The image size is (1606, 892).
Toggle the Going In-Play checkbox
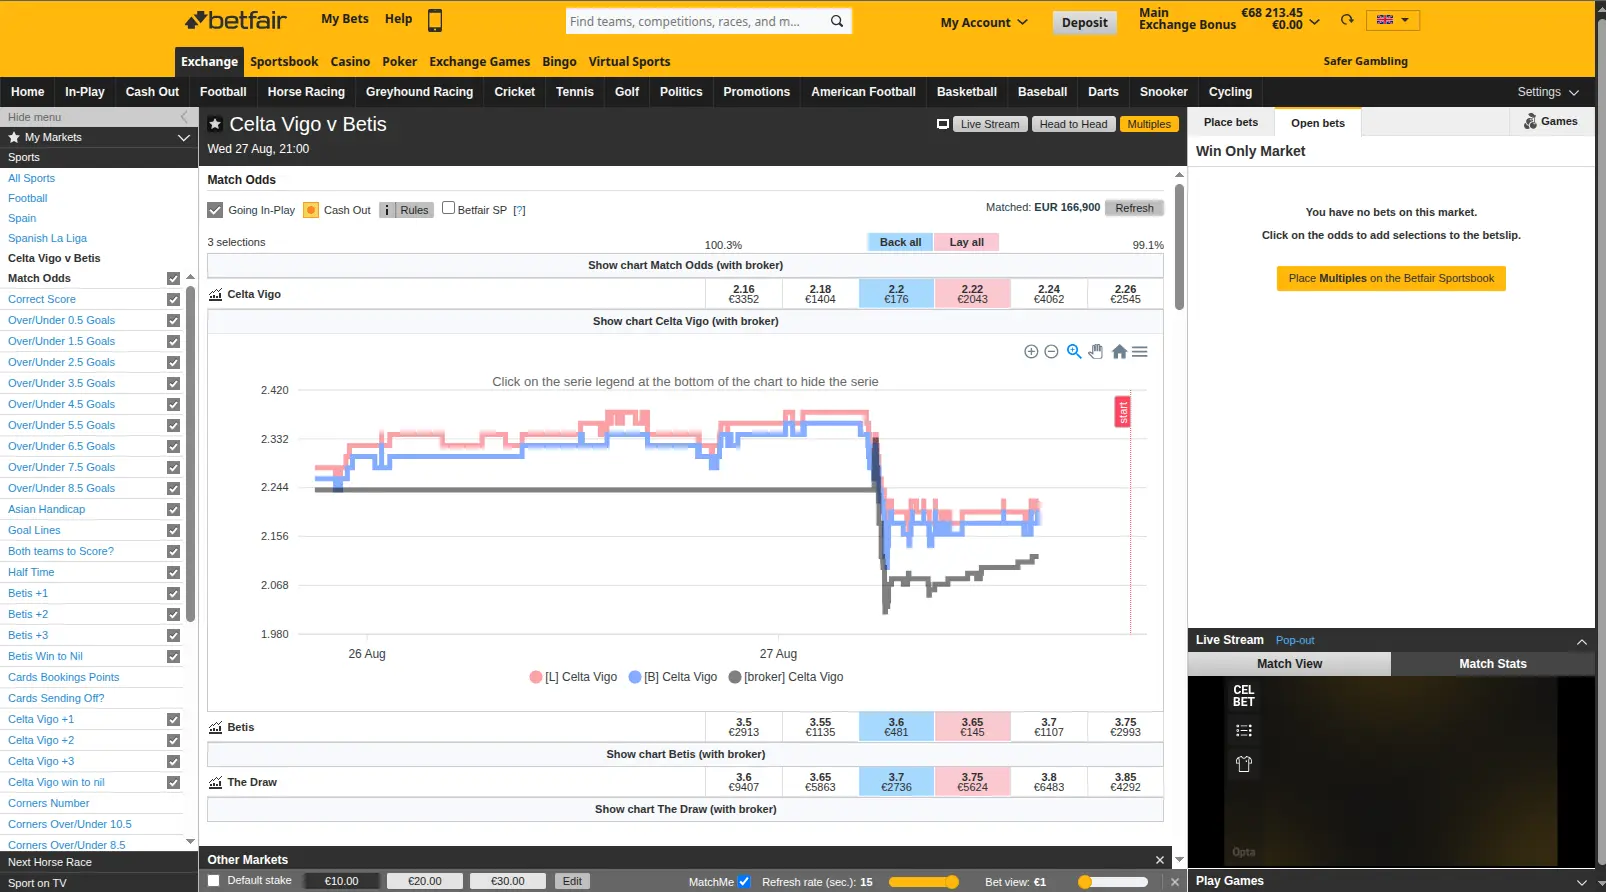[x=215, y=210]
